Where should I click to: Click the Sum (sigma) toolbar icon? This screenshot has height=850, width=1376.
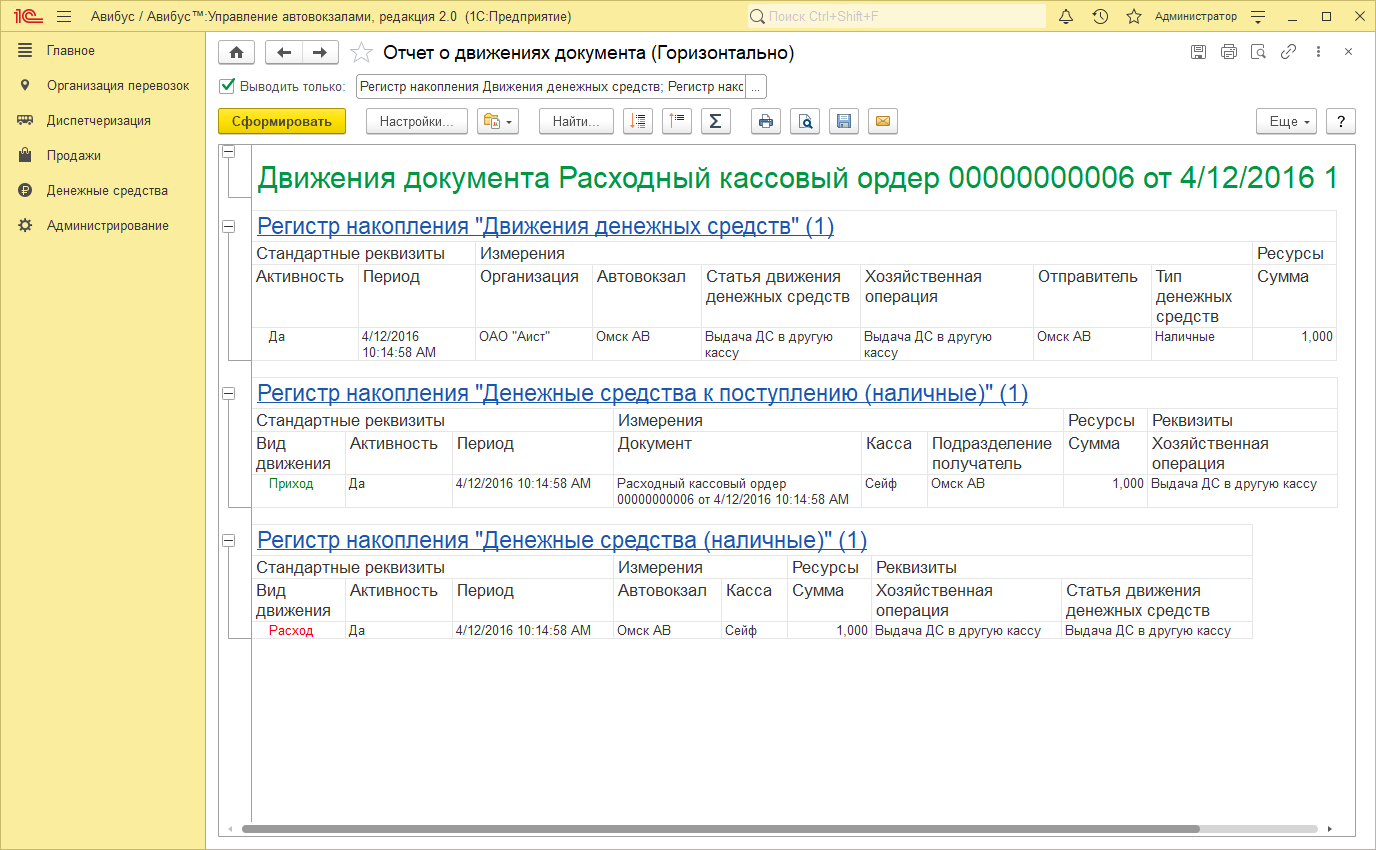pos(715,121)
